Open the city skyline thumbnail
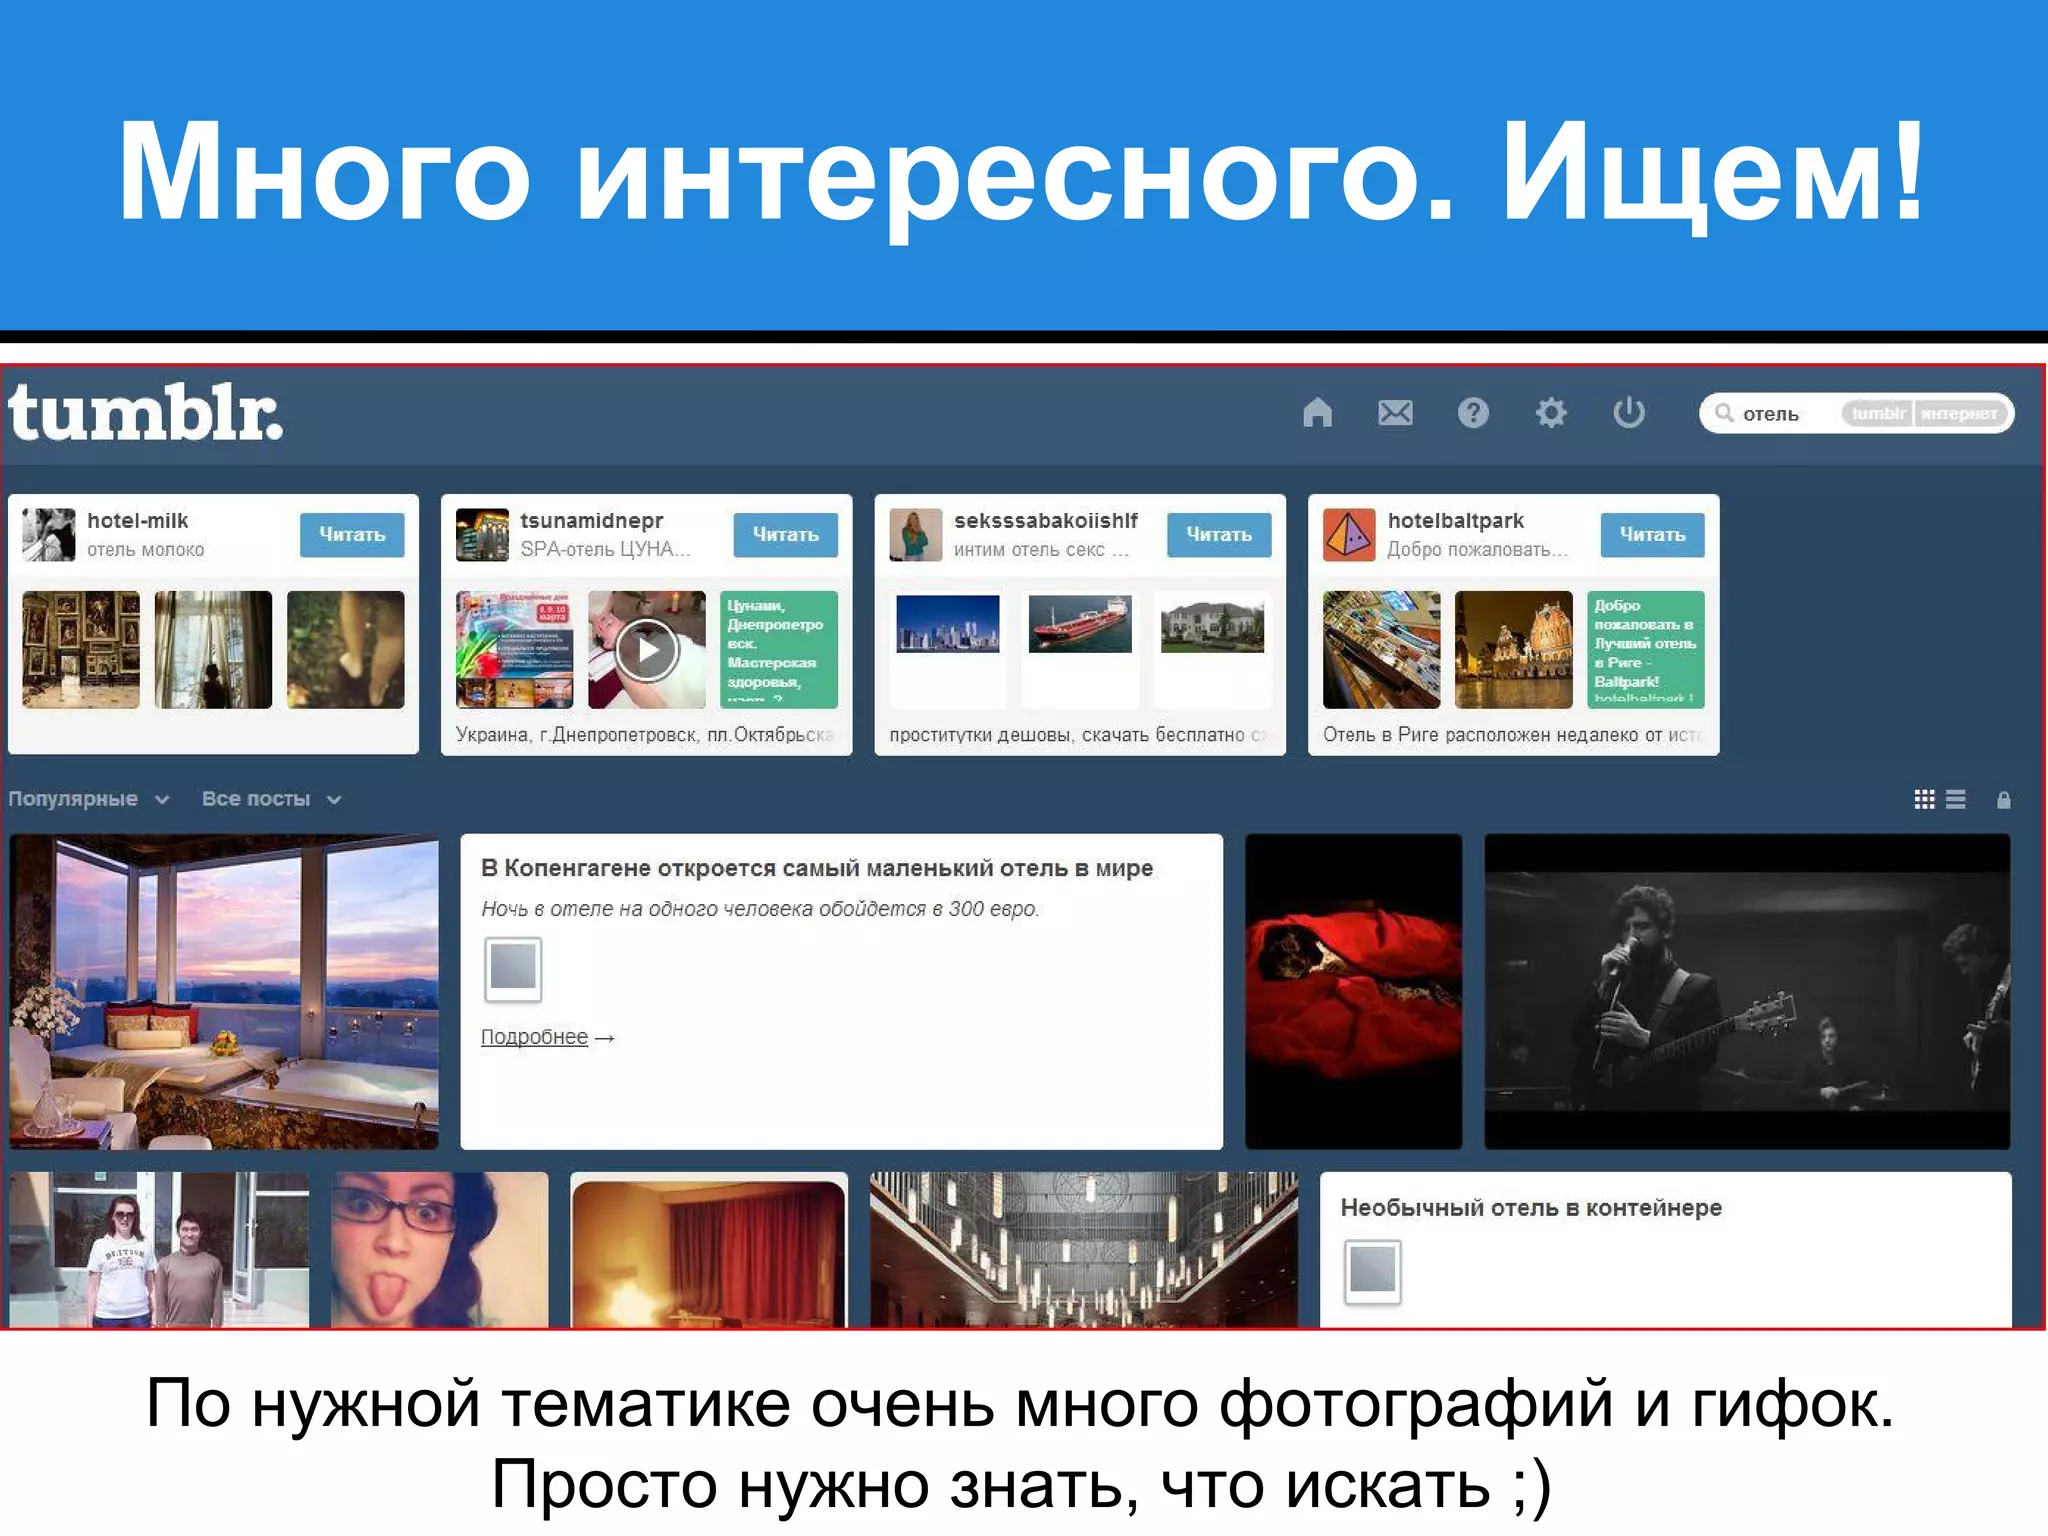The height and width of the screenshot is (1536, 2048). 948,650
